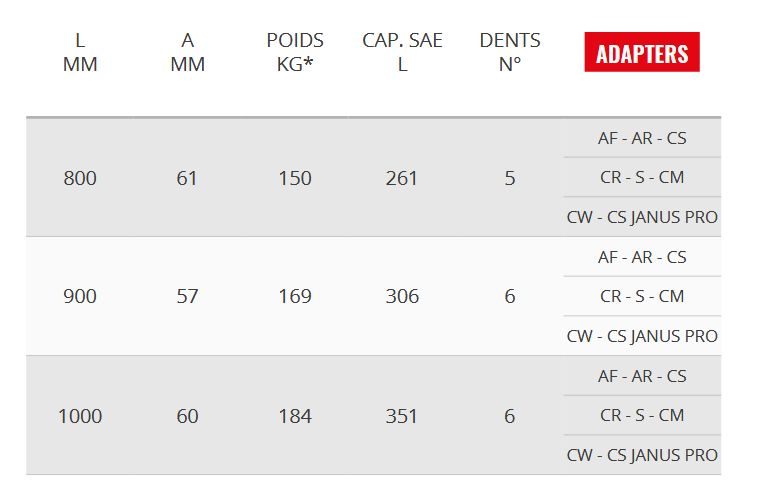The height and width of the screenshot is (500, 766).
Task: Click the 261 capacity value
Action: coord(402,178)
